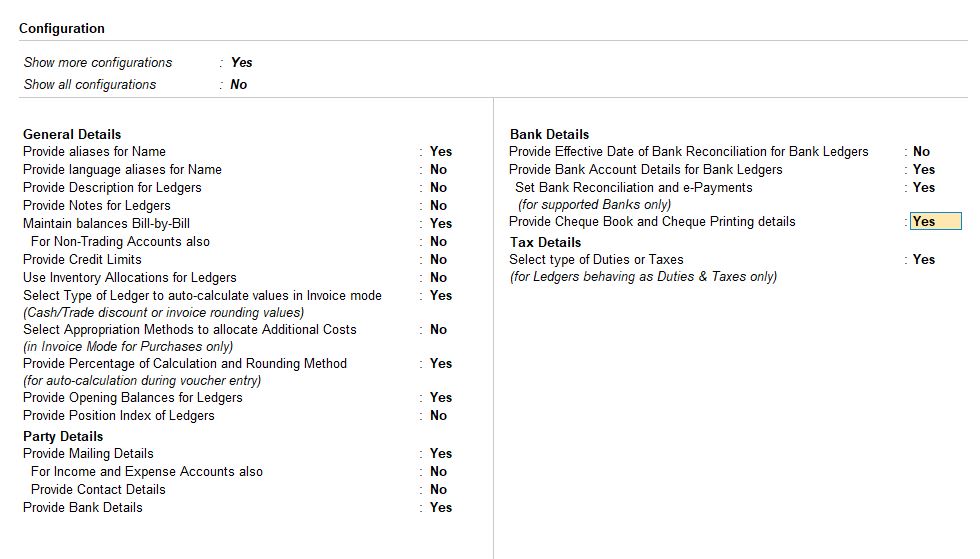
Task: Disable 'Provide Bank Details' under Party Details
Action: coord(440,507)
